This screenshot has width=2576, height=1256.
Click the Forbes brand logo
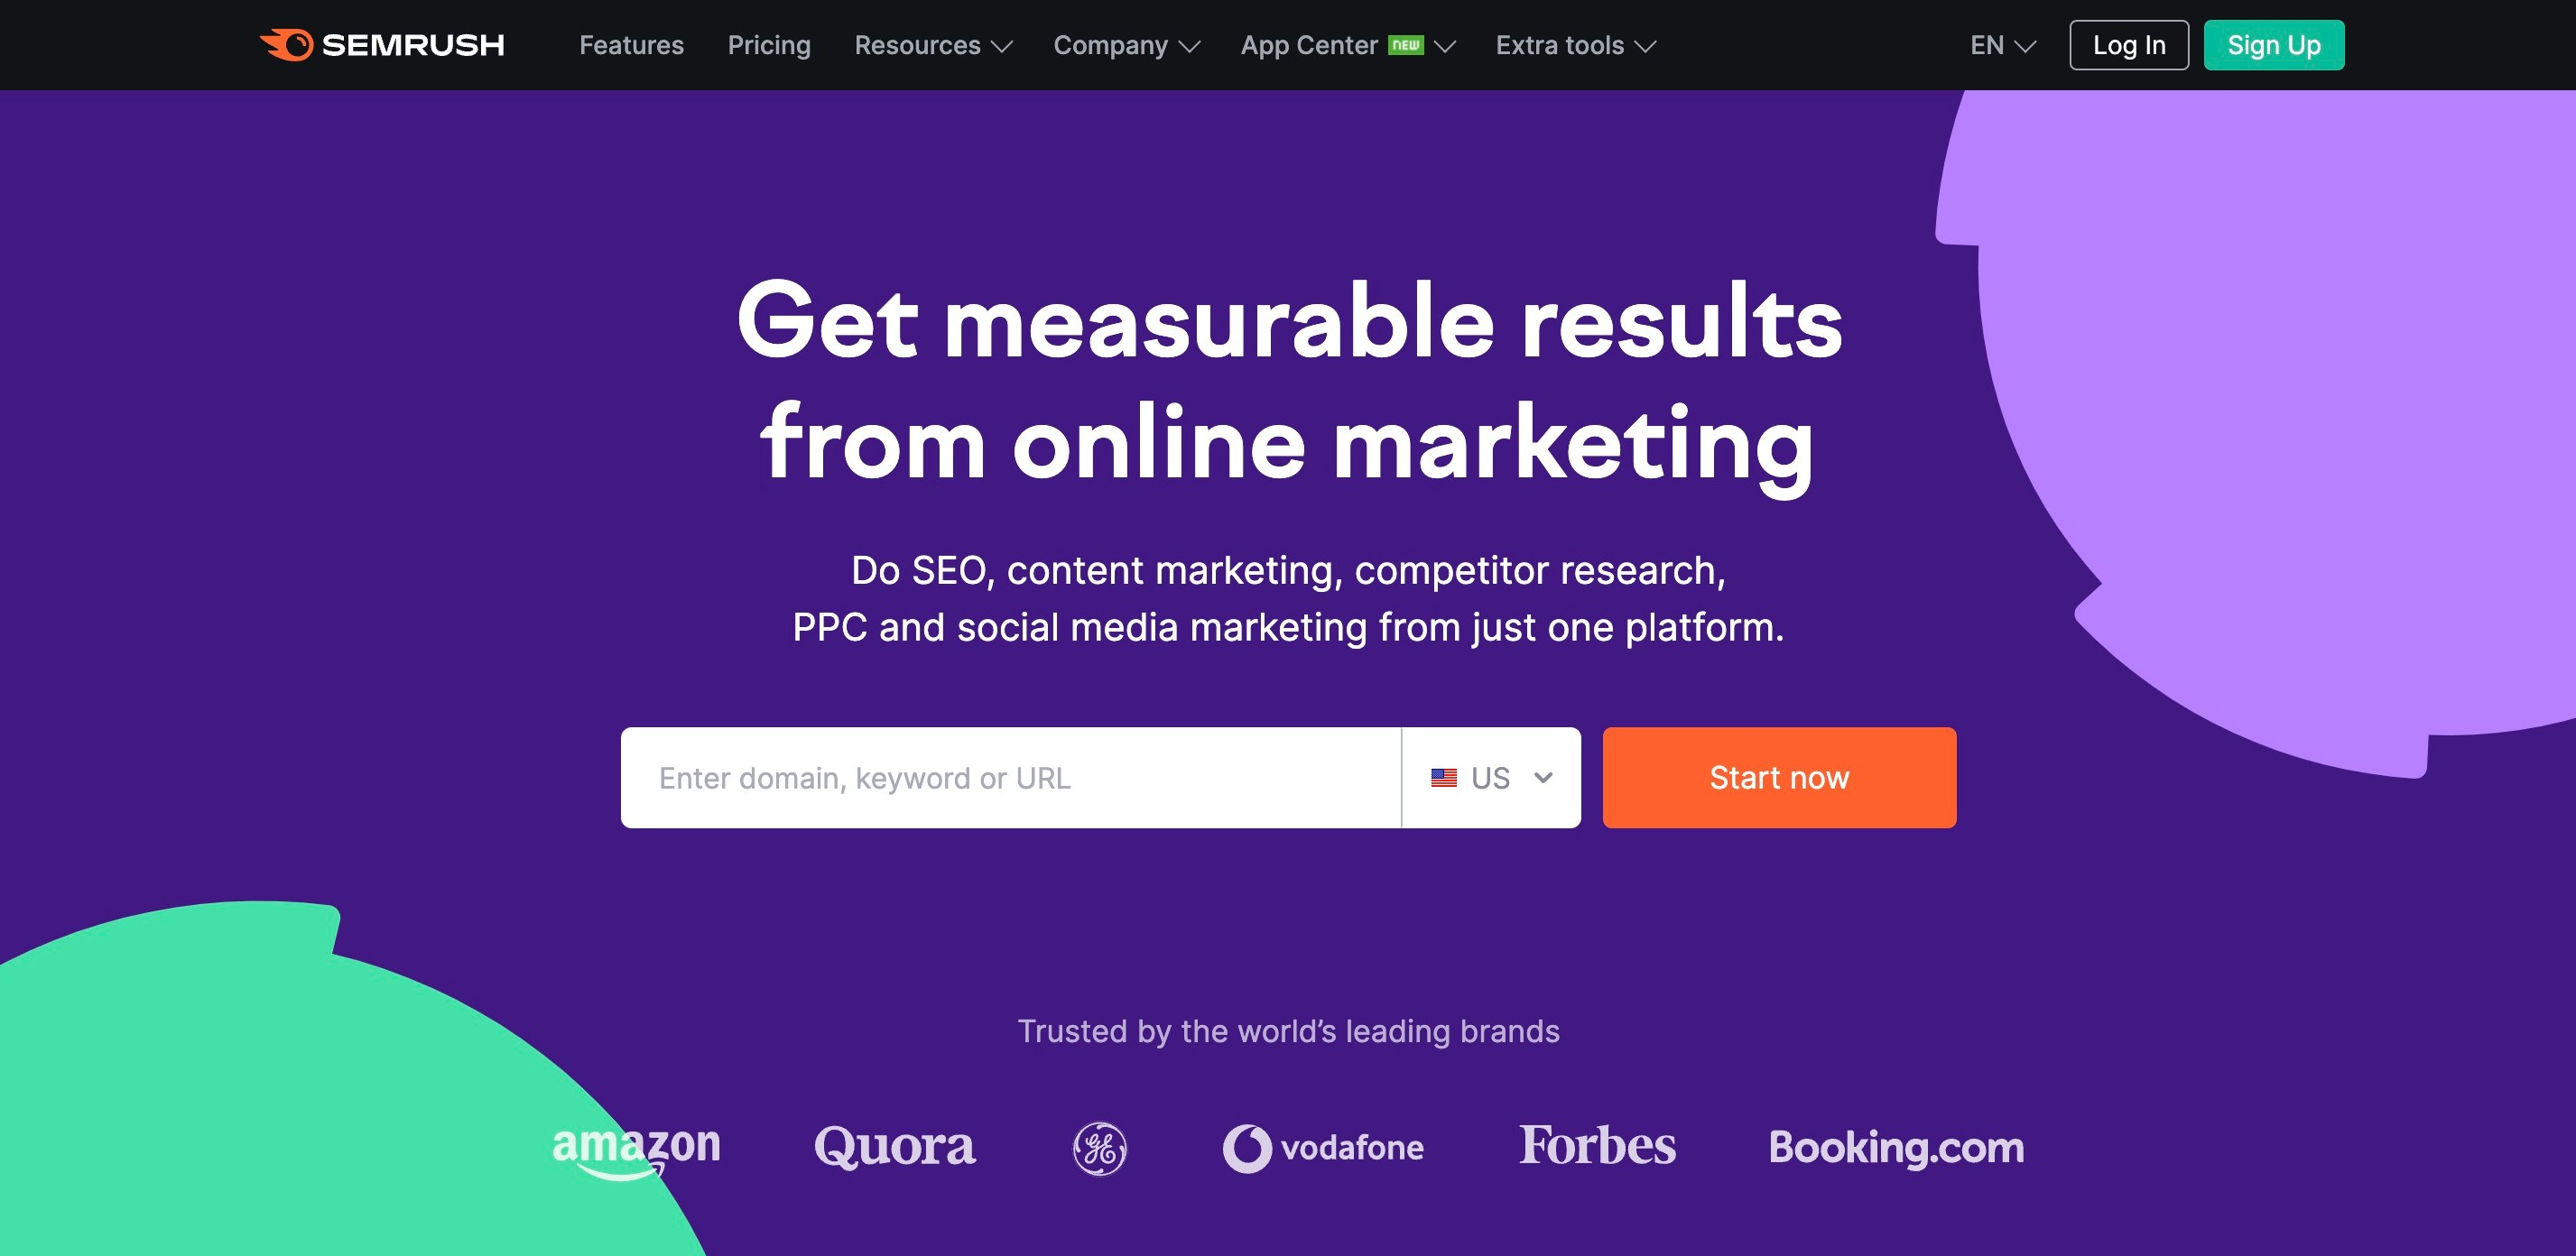click(x=1597, y=1145)
